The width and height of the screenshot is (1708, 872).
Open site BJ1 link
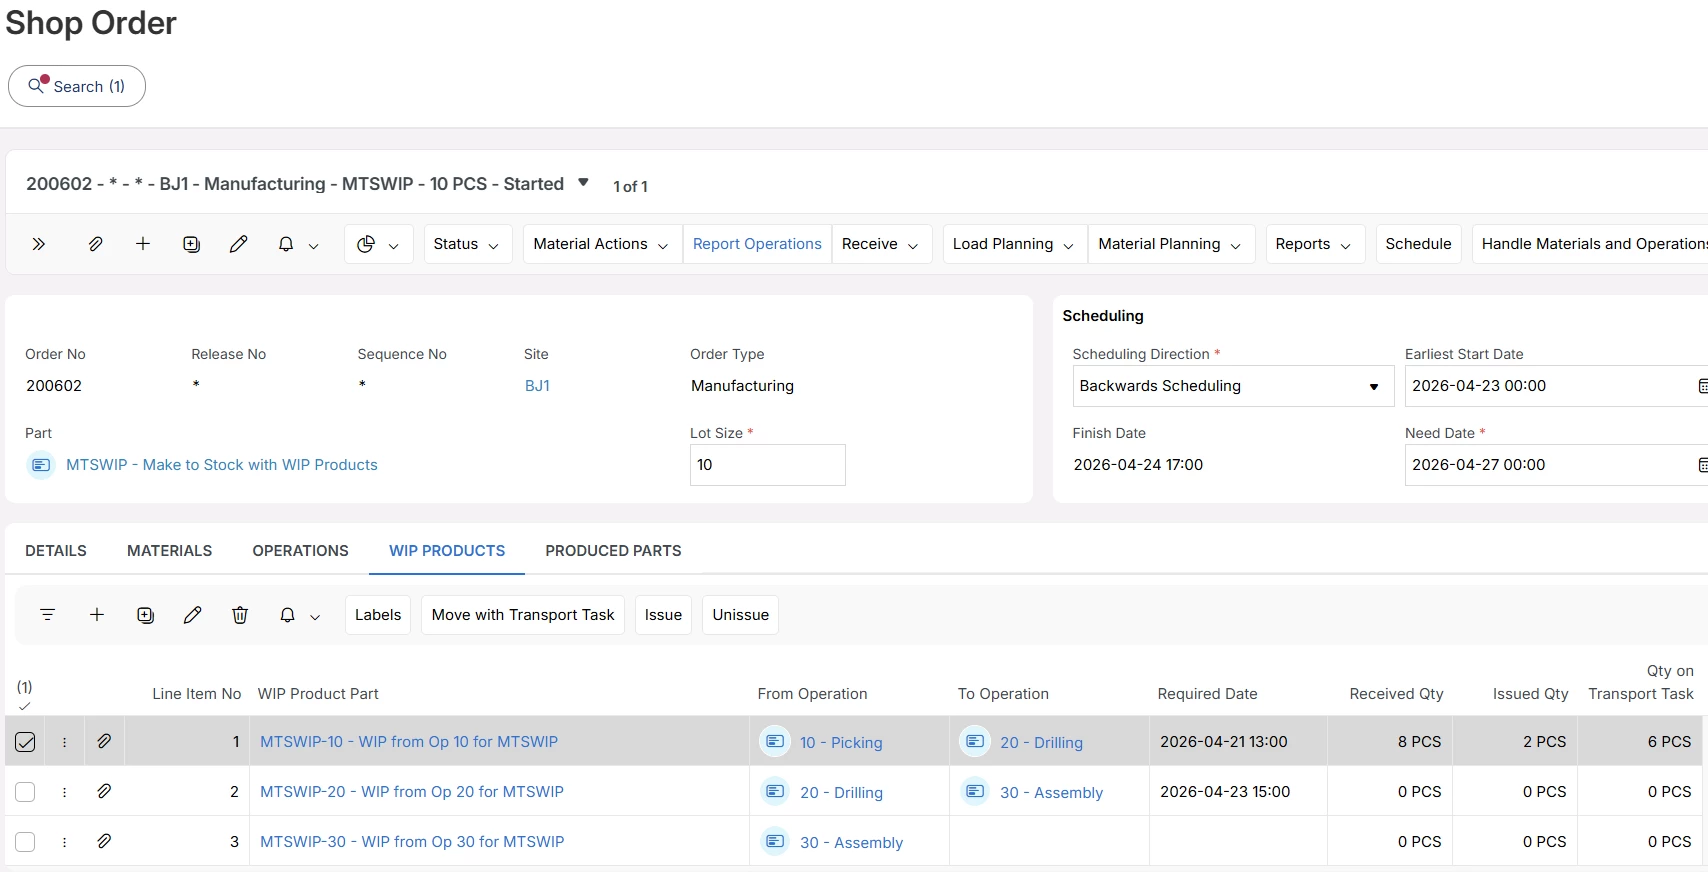click(537, 386)
